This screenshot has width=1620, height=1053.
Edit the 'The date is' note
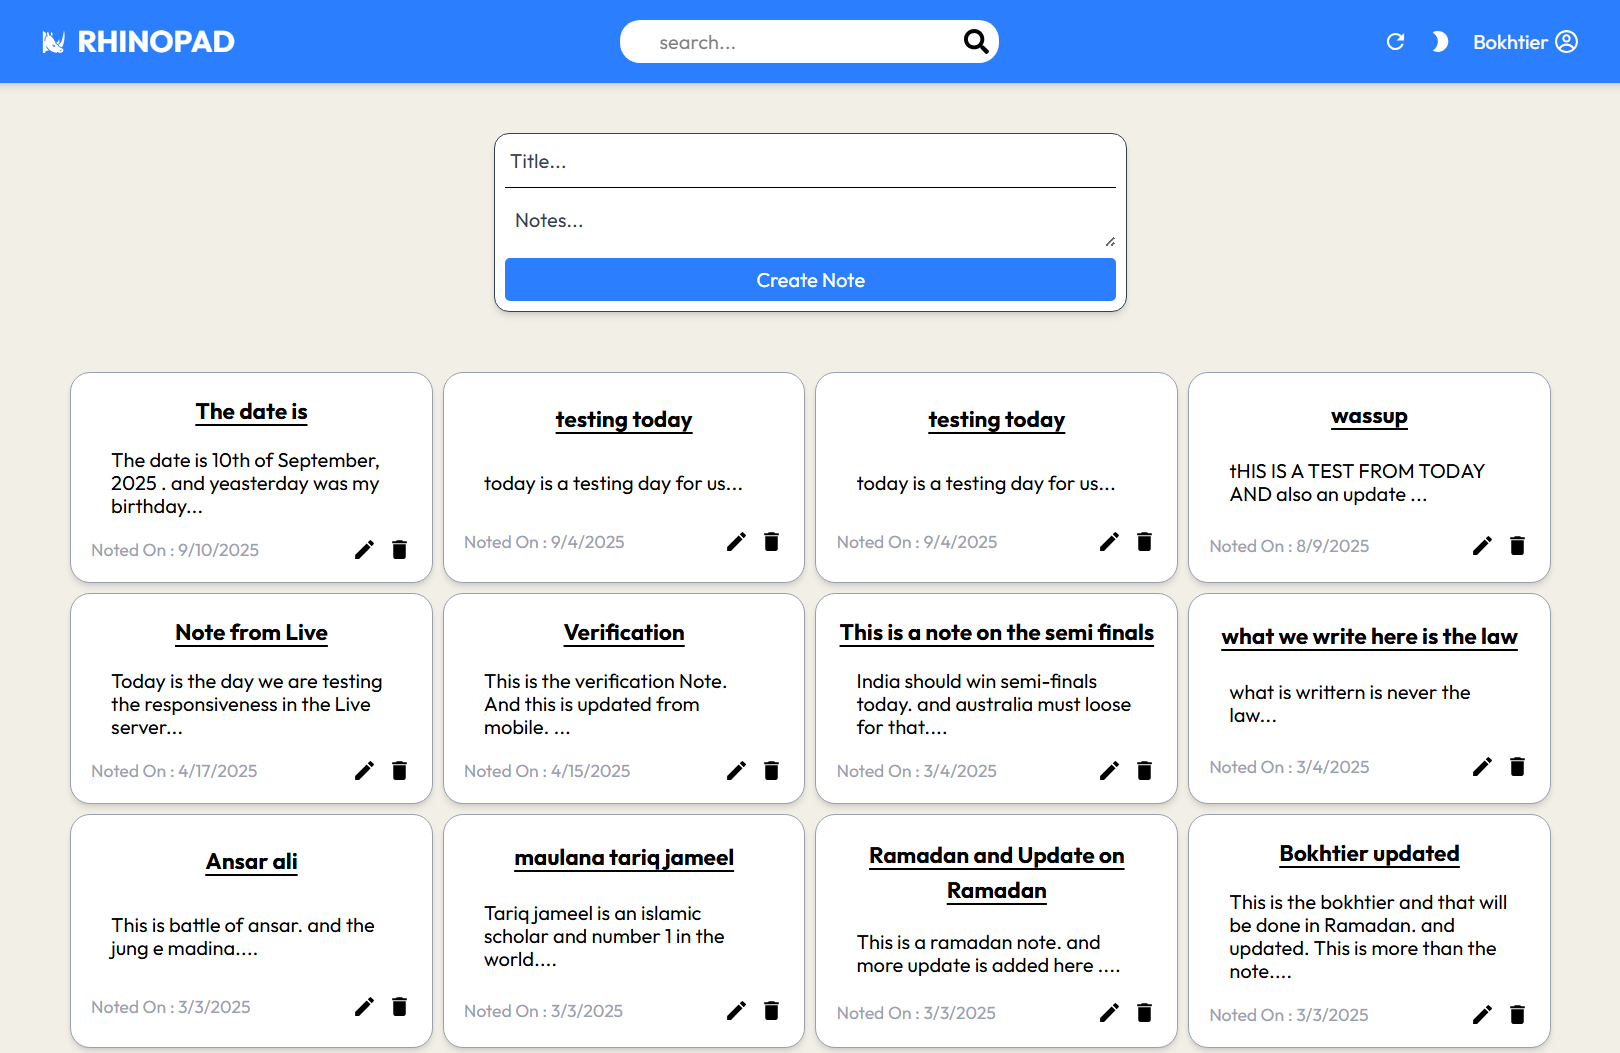pos(364,549)
